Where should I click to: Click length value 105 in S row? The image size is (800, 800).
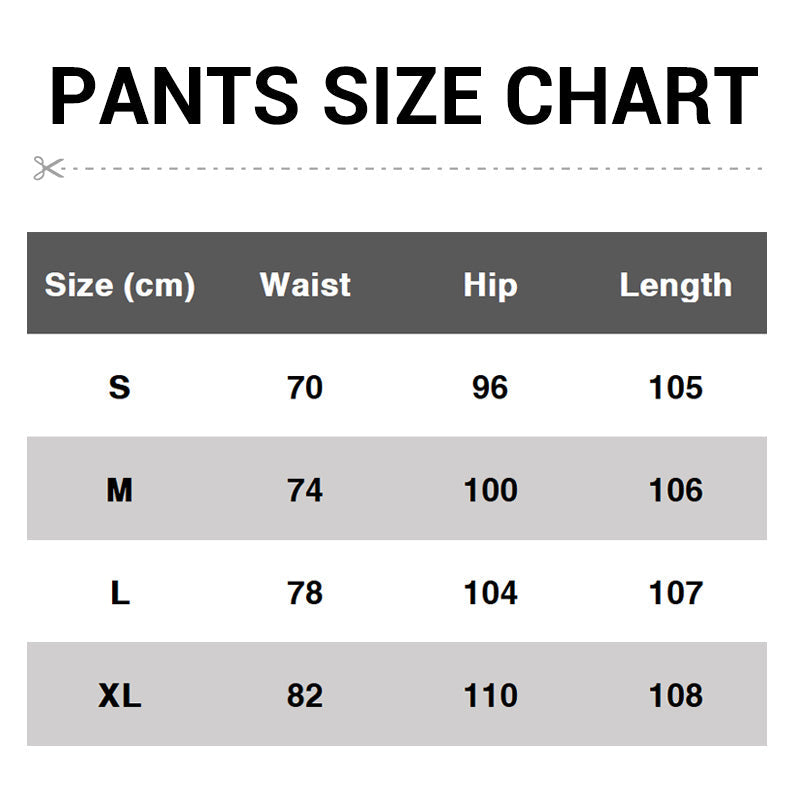pyautogui.click(x=676, y=387)
